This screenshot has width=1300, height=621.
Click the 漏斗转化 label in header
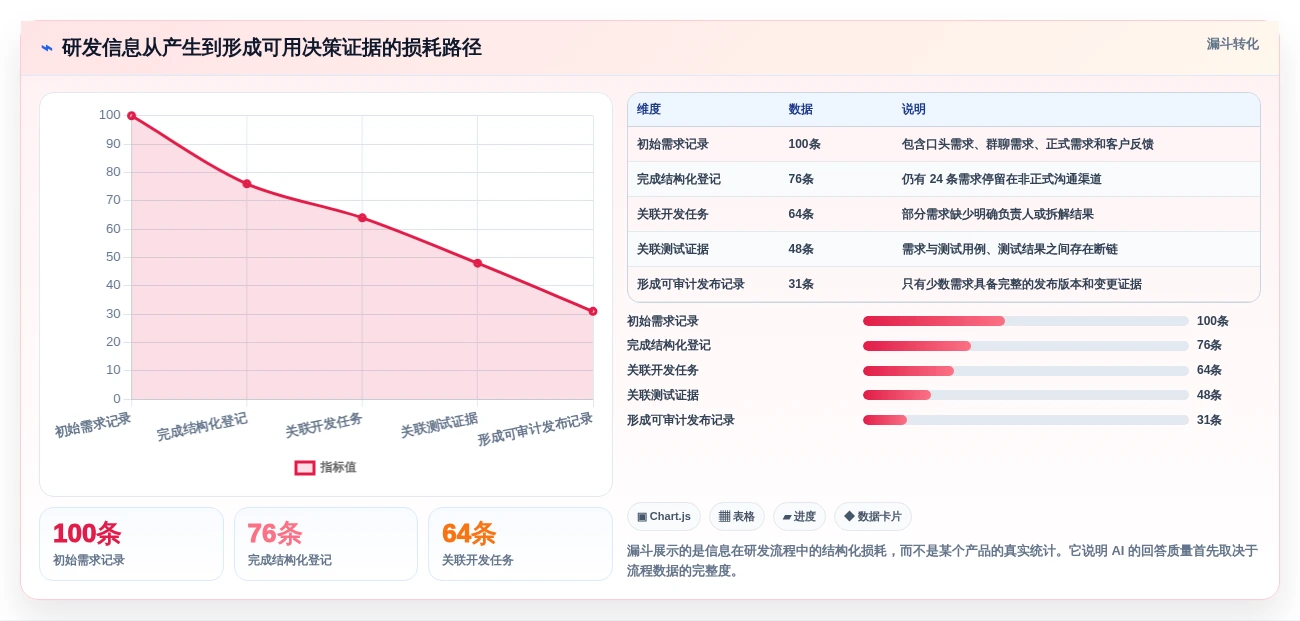point(1232,44)
